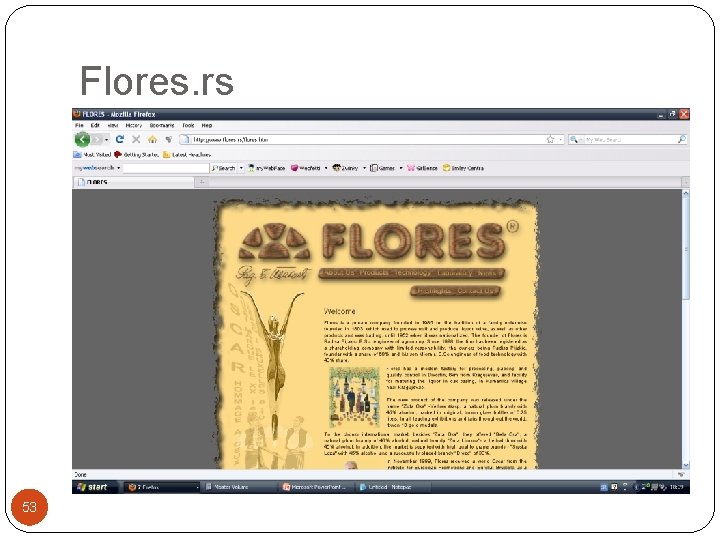Open the History menu
720x540 pixels.
click(134, 125)
